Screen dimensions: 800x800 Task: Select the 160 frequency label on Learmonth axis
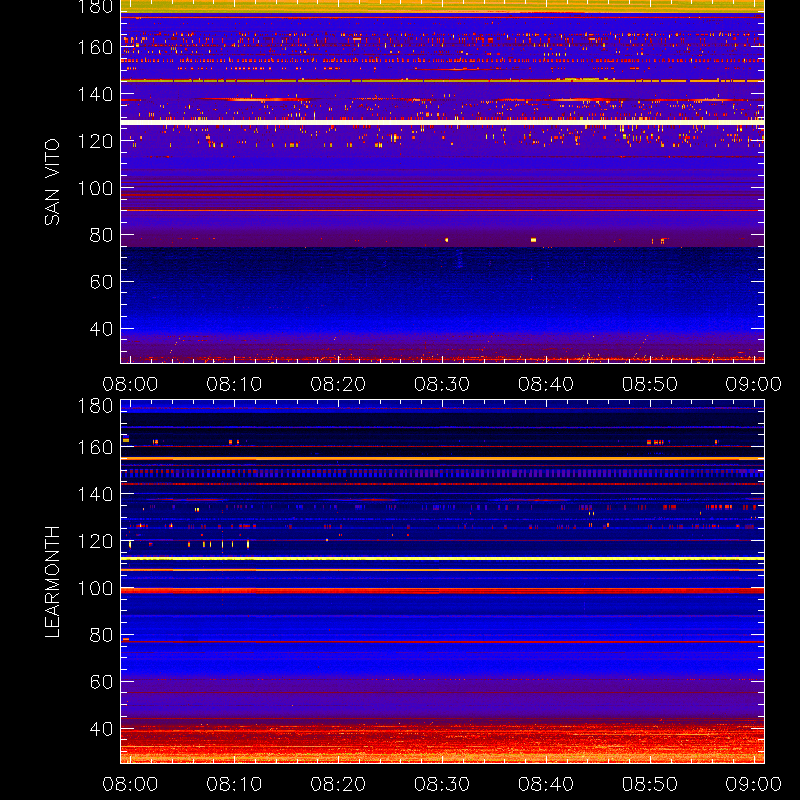[x=95, y=447]
